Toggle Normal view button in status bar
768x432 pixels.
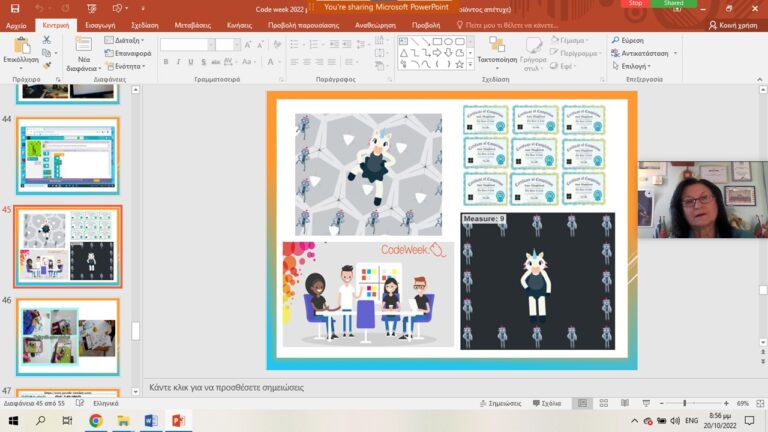[582, 403]
